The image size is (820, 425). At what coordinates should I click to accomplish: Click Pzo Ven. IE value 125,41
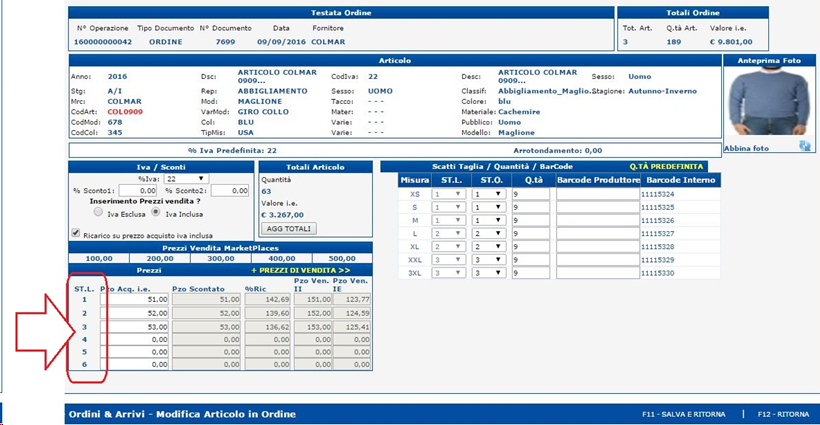352,327
